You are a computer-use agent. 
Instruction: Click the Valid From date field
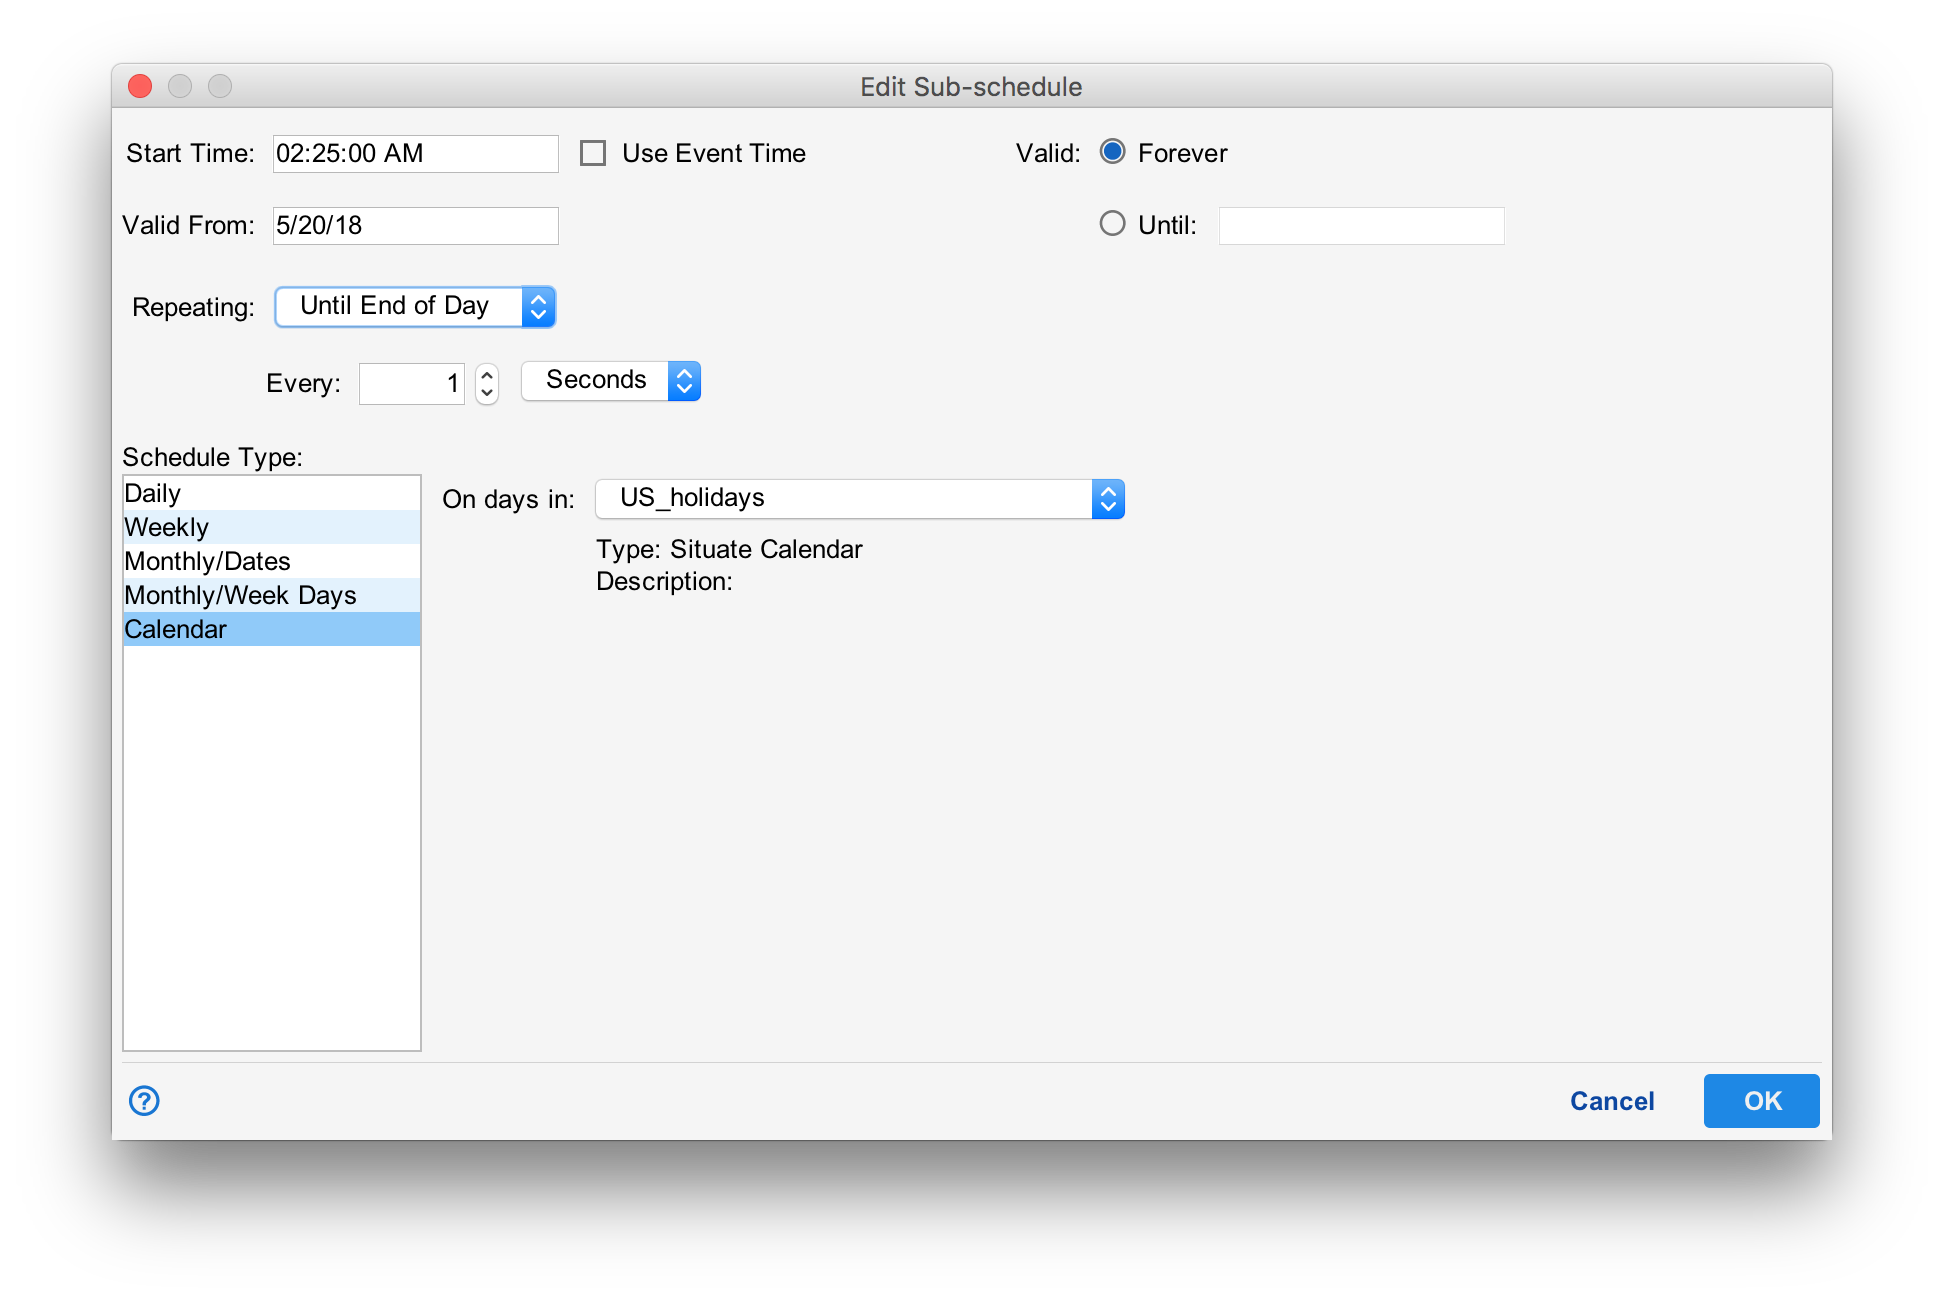point(415,226)
